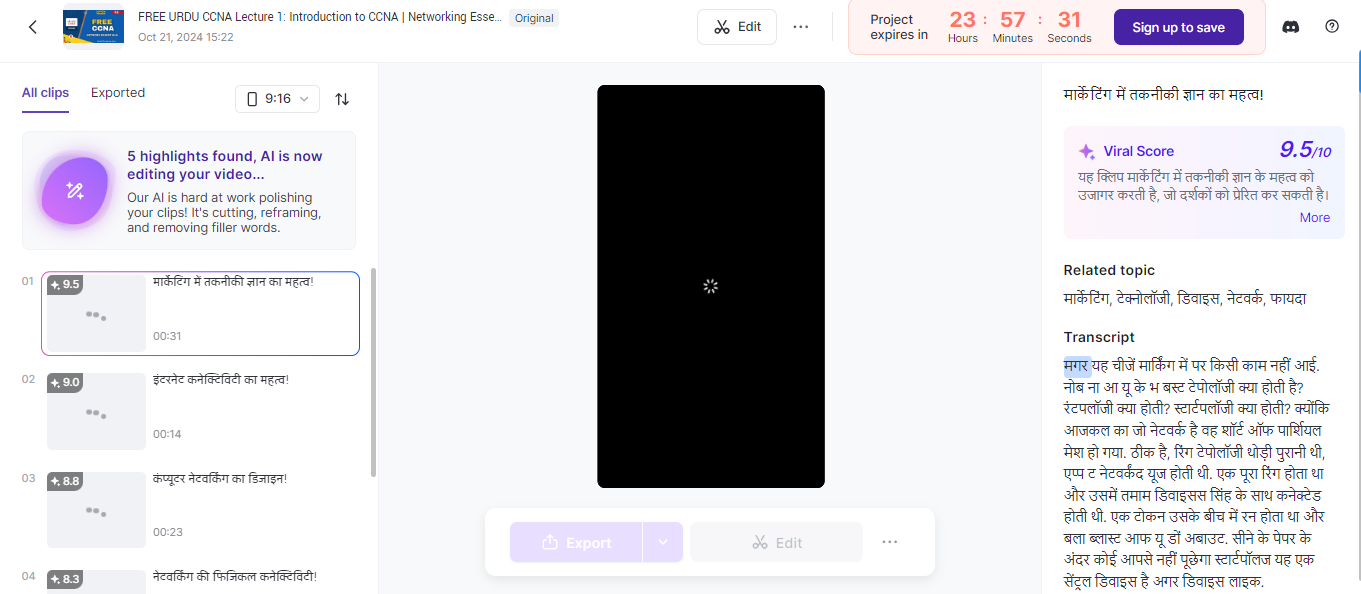Open the 9:16 aspect ratio dropdown

278,99
